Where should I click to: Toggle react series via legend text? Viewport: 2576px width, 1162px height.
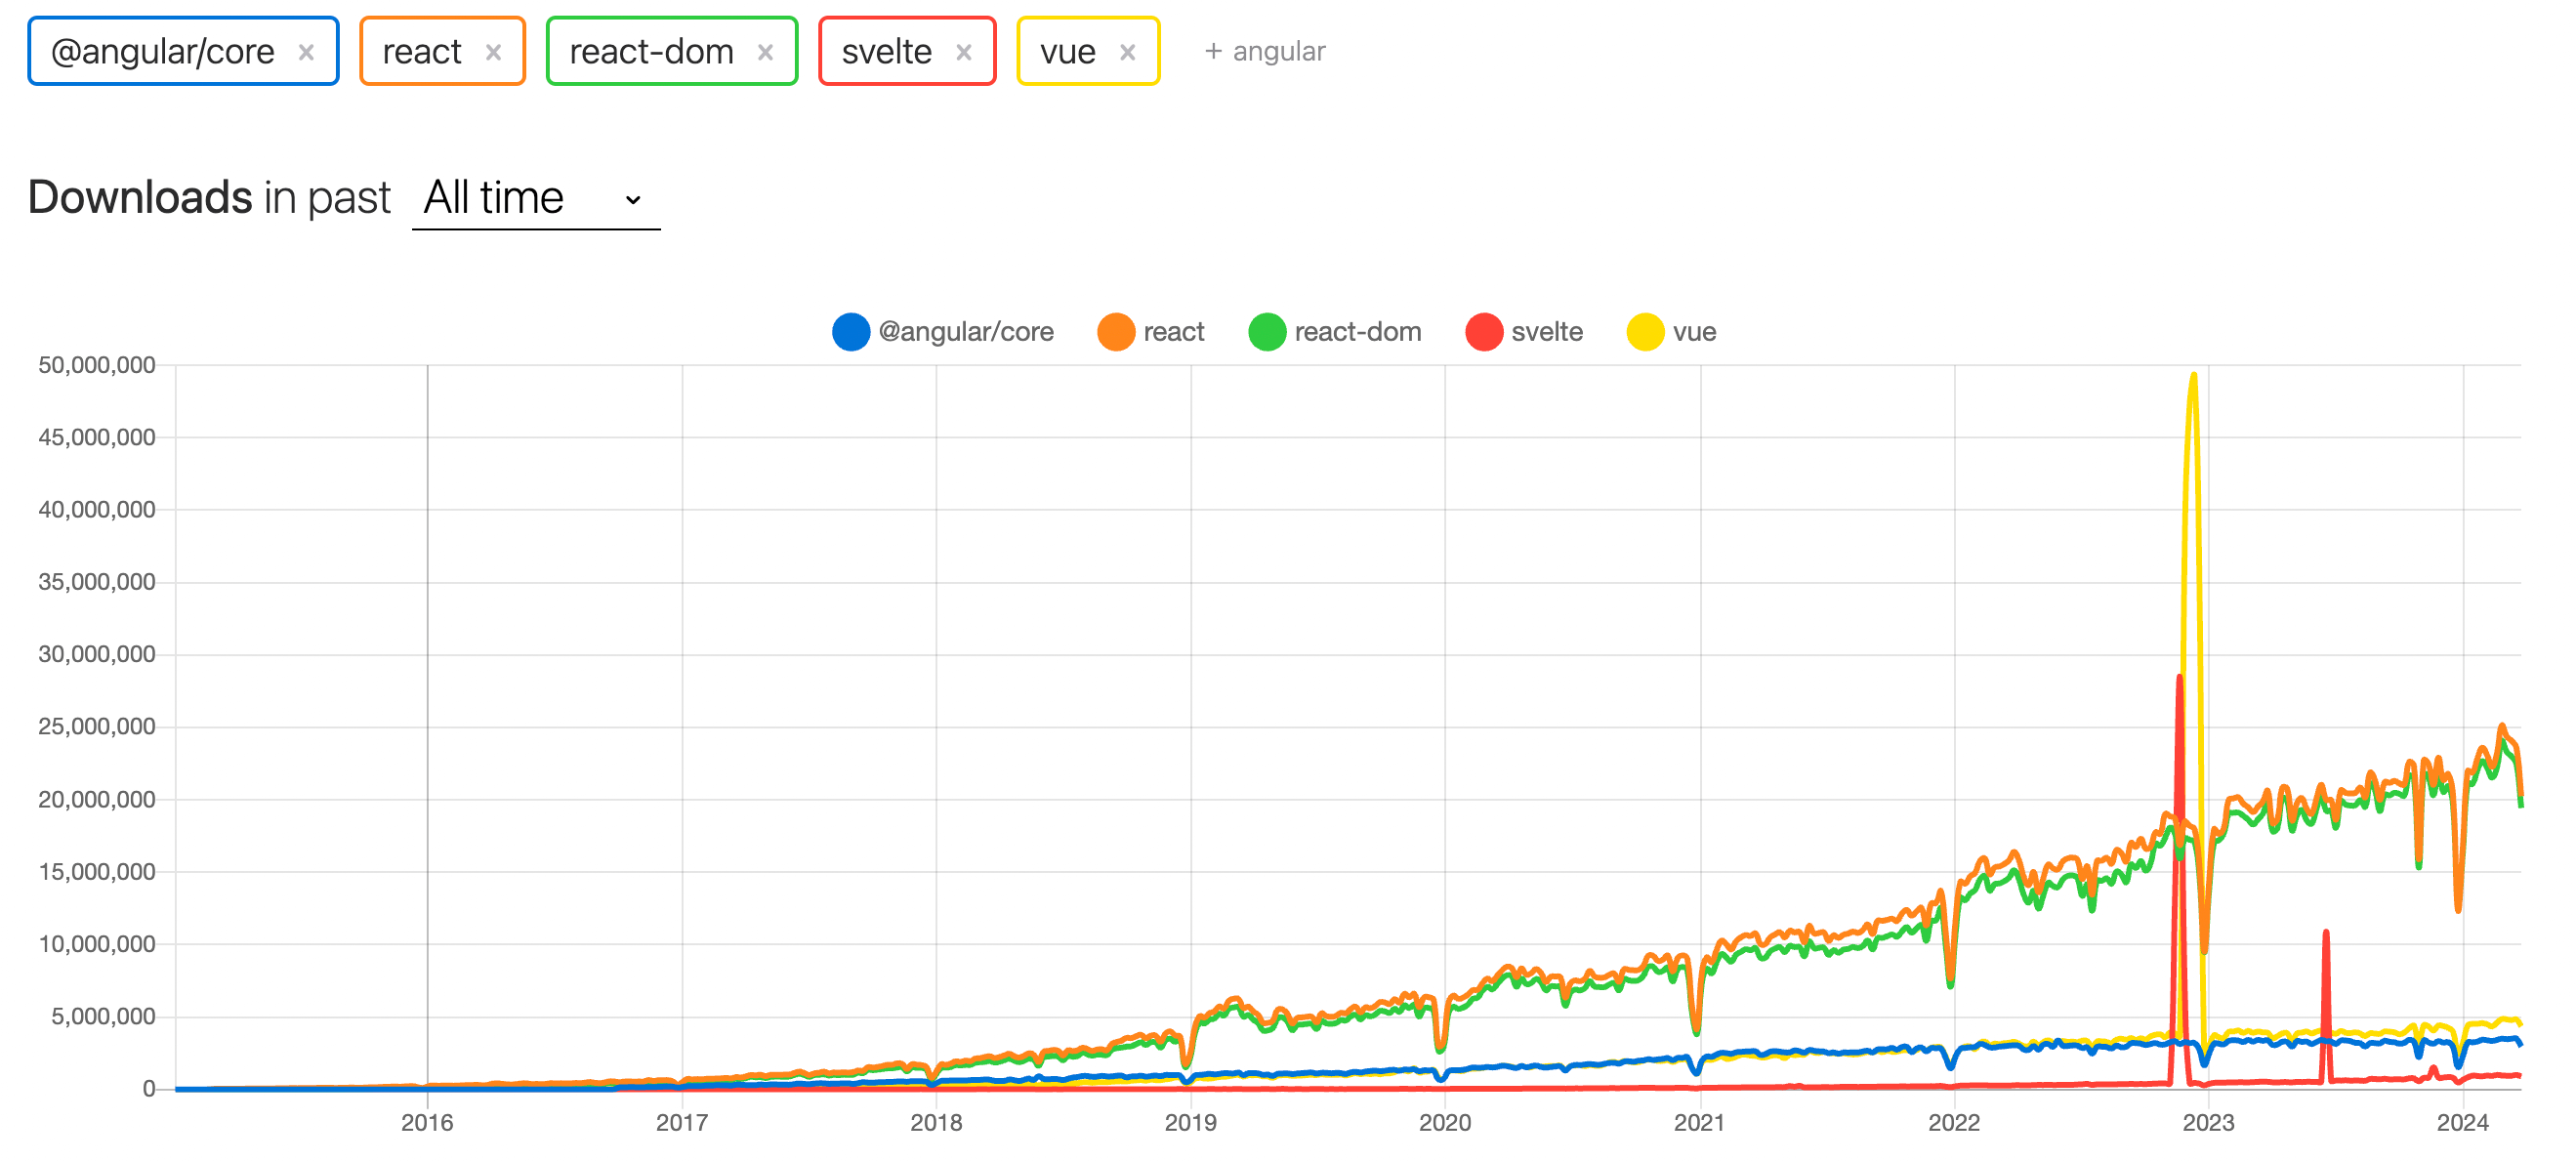click(x=1174, y=332)
